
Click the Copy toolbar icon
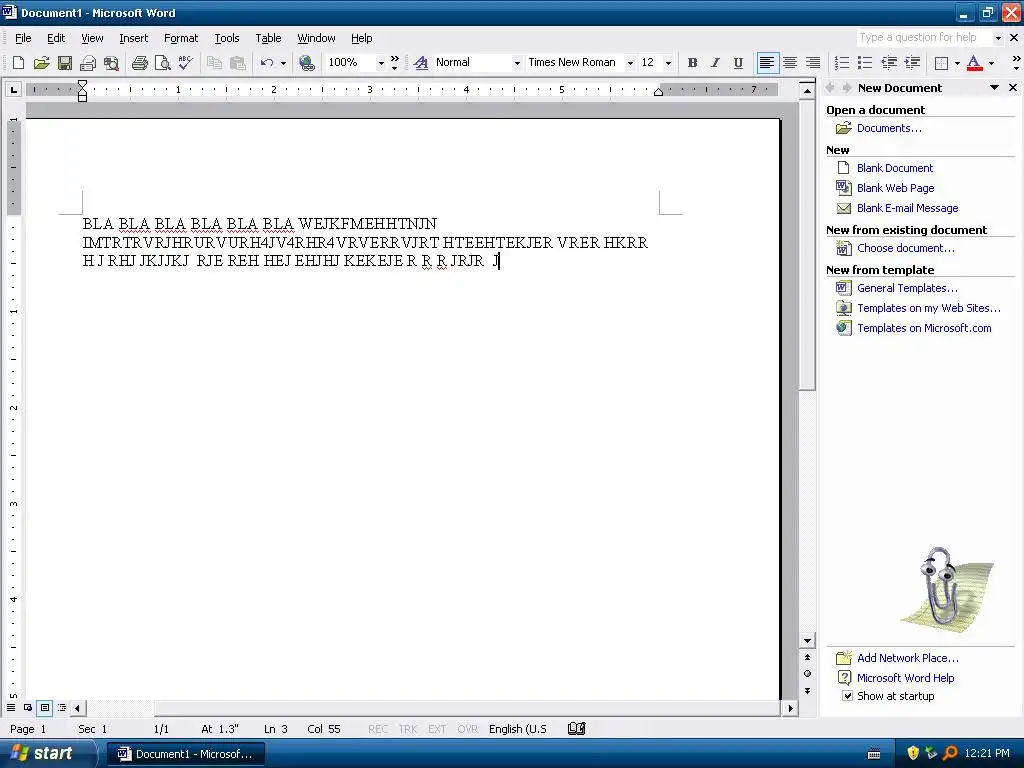[x=214, y=63]
